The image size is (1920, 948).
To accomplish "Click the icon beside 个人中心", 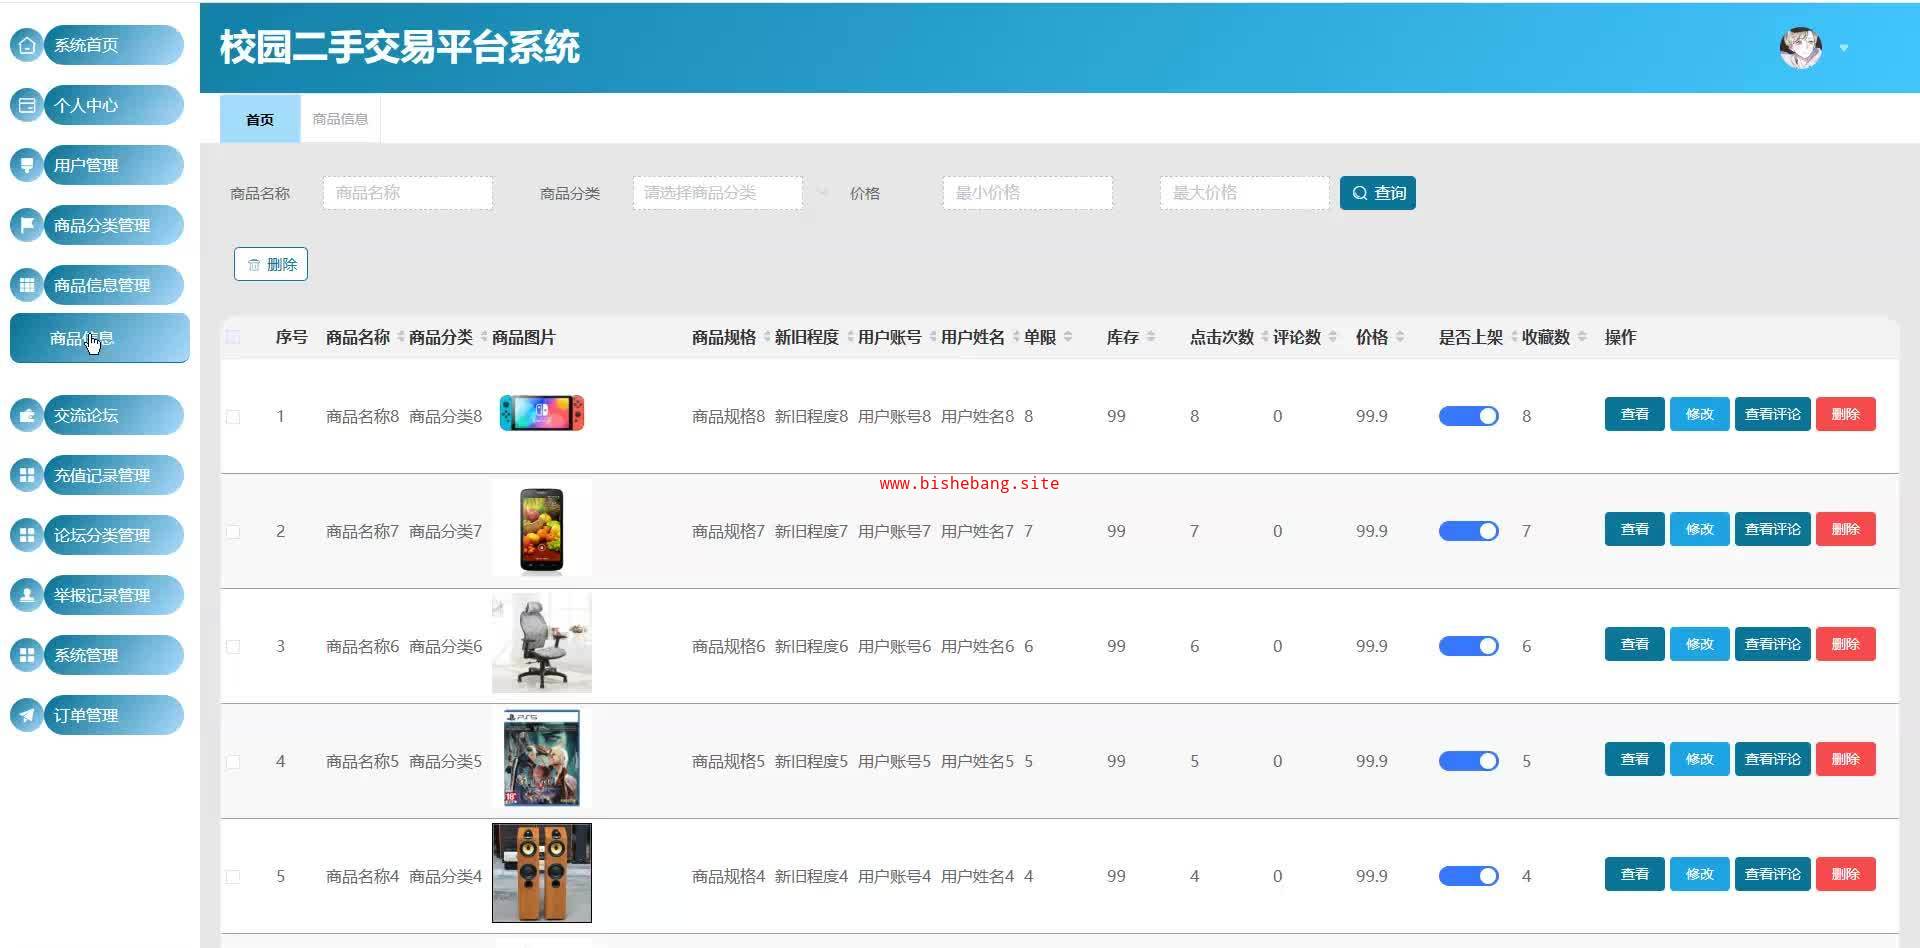I will click(x=27, y=105).
